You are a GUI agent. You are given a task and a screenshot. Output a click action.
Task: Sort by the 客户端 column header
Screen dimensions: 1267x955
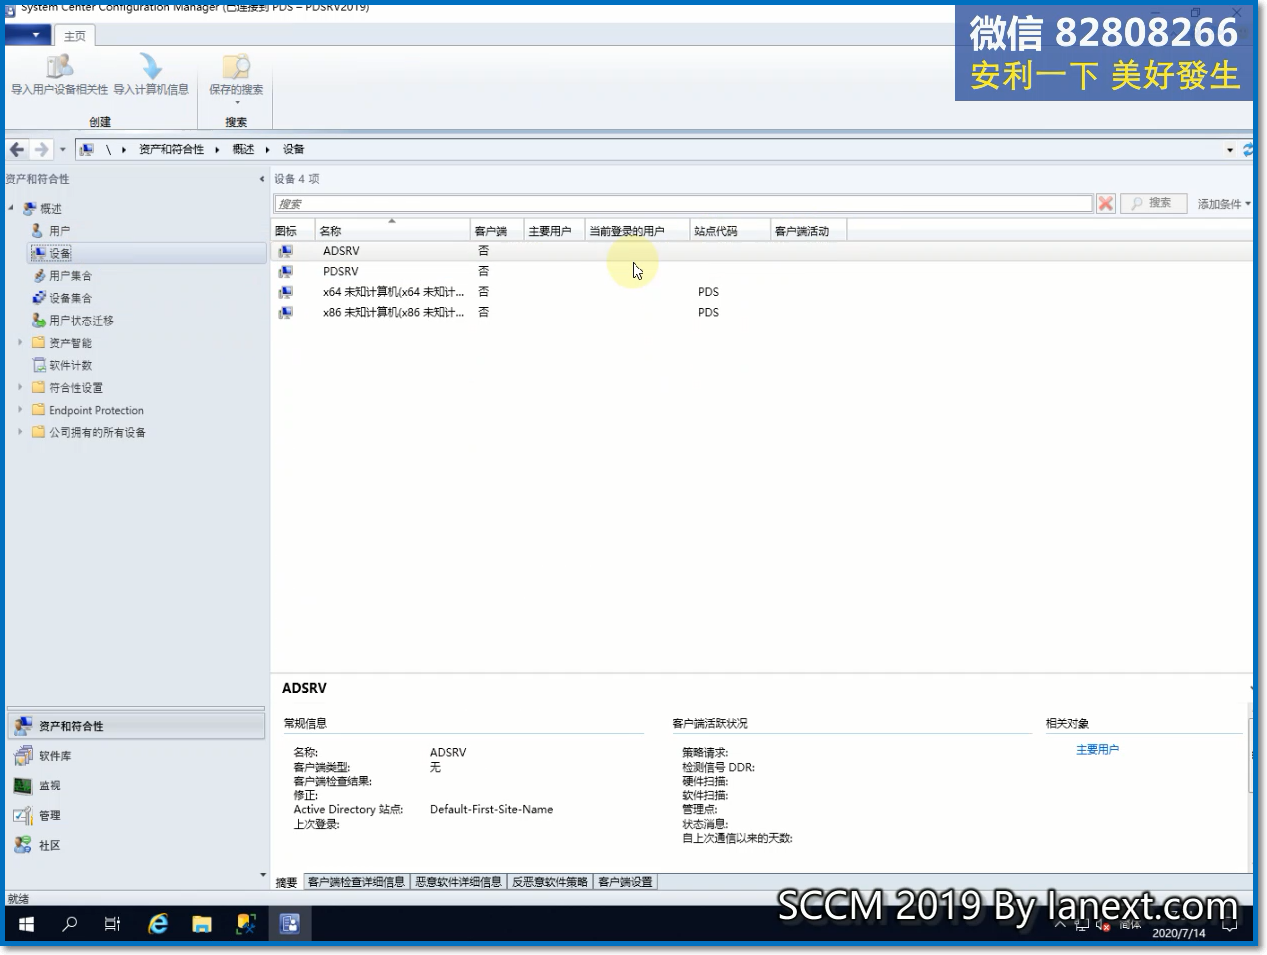[x=497, y=231]
